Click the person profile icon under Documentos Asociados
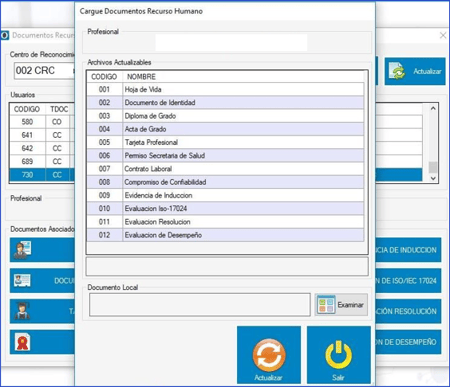This screenshot has height=387, width=450. click(23, 250)
